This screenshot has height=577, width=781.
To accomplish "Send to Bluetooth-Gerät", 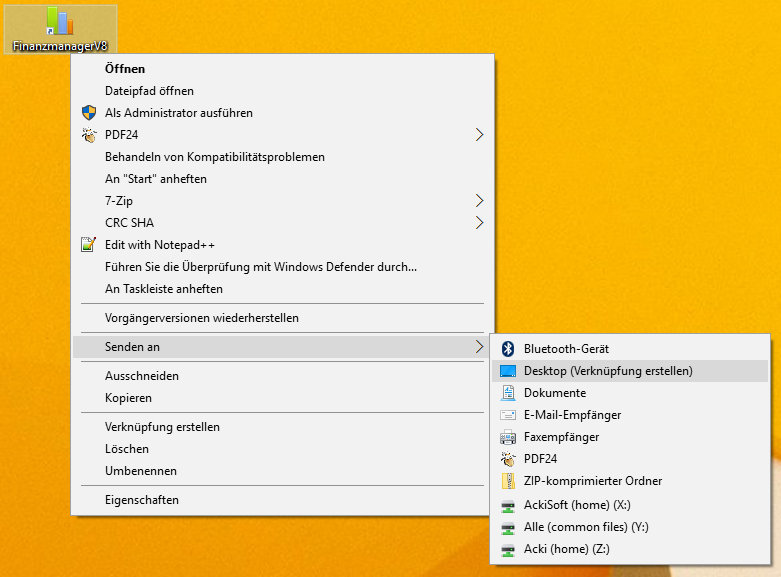I will click(630, 349).
